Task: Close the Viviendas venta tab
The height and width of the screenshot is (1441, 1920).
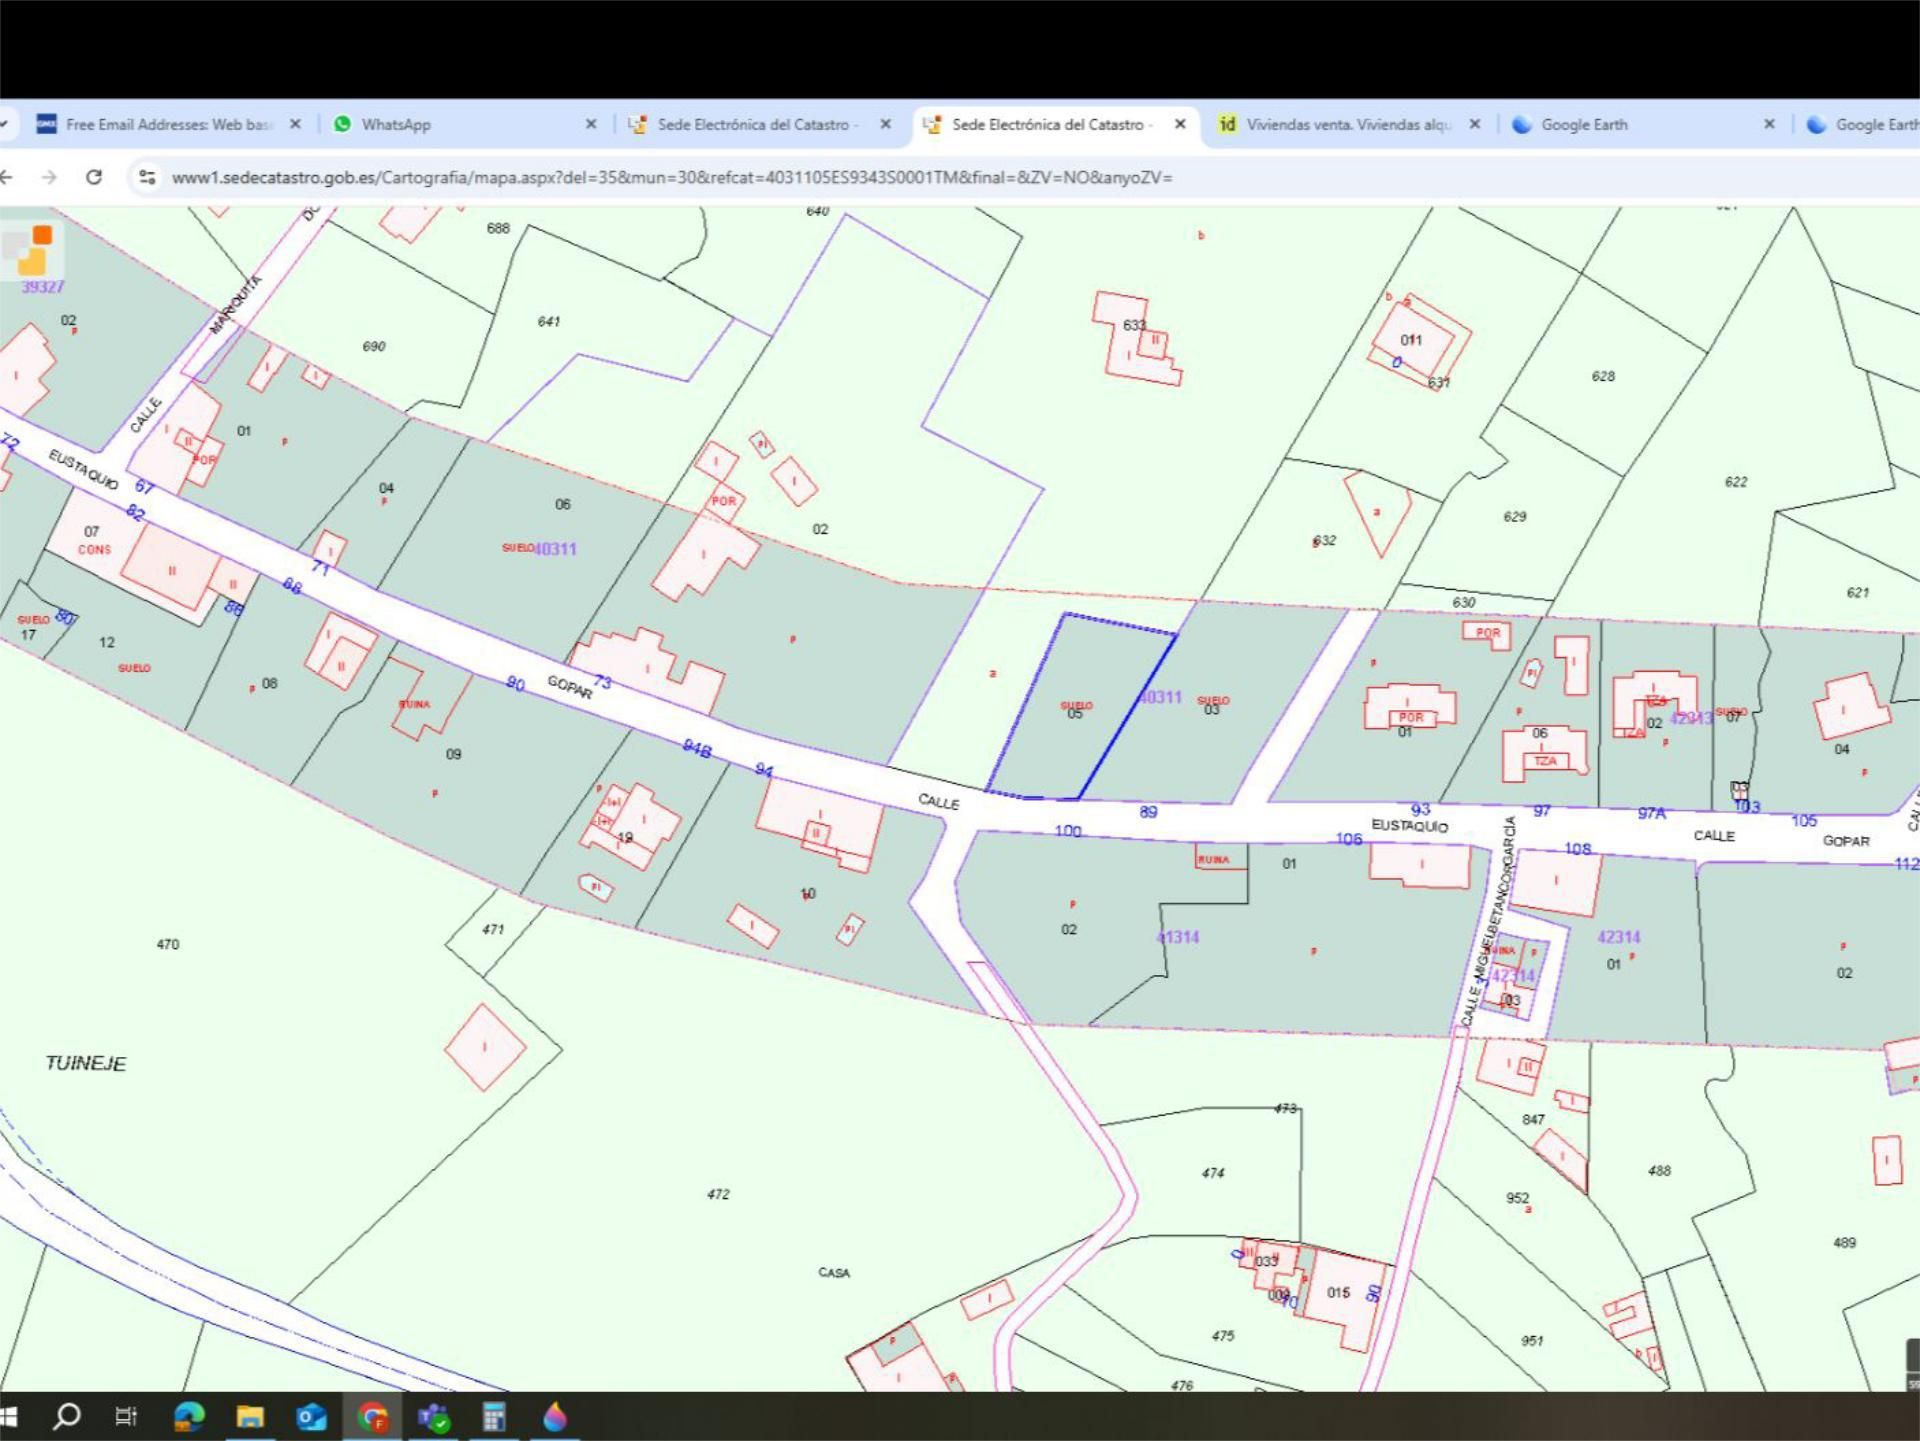Action: [x=1474, y=124]
